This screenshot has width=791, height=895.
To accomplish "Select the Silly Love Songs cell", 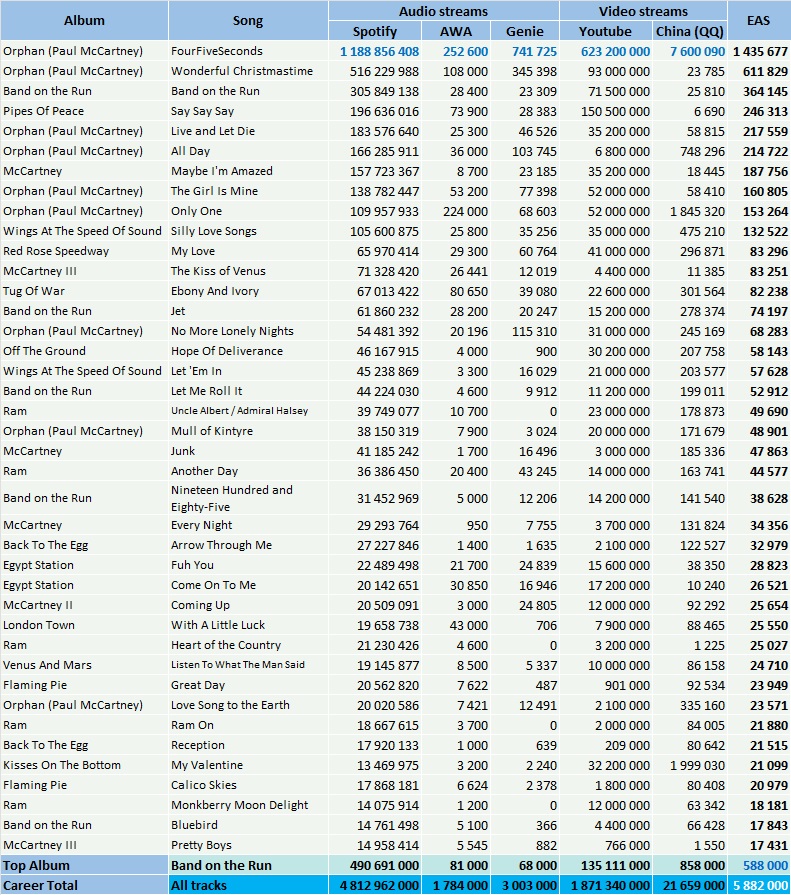I will (248, 231).
